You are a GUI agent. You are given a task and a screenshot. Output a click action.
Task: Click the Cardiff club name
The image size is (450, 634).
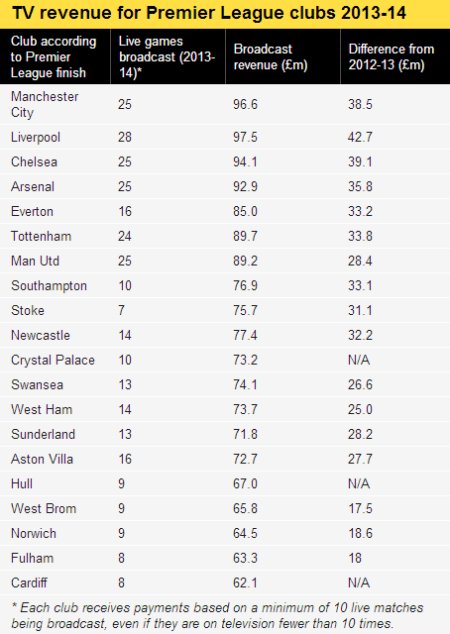[x=29, y=583]
